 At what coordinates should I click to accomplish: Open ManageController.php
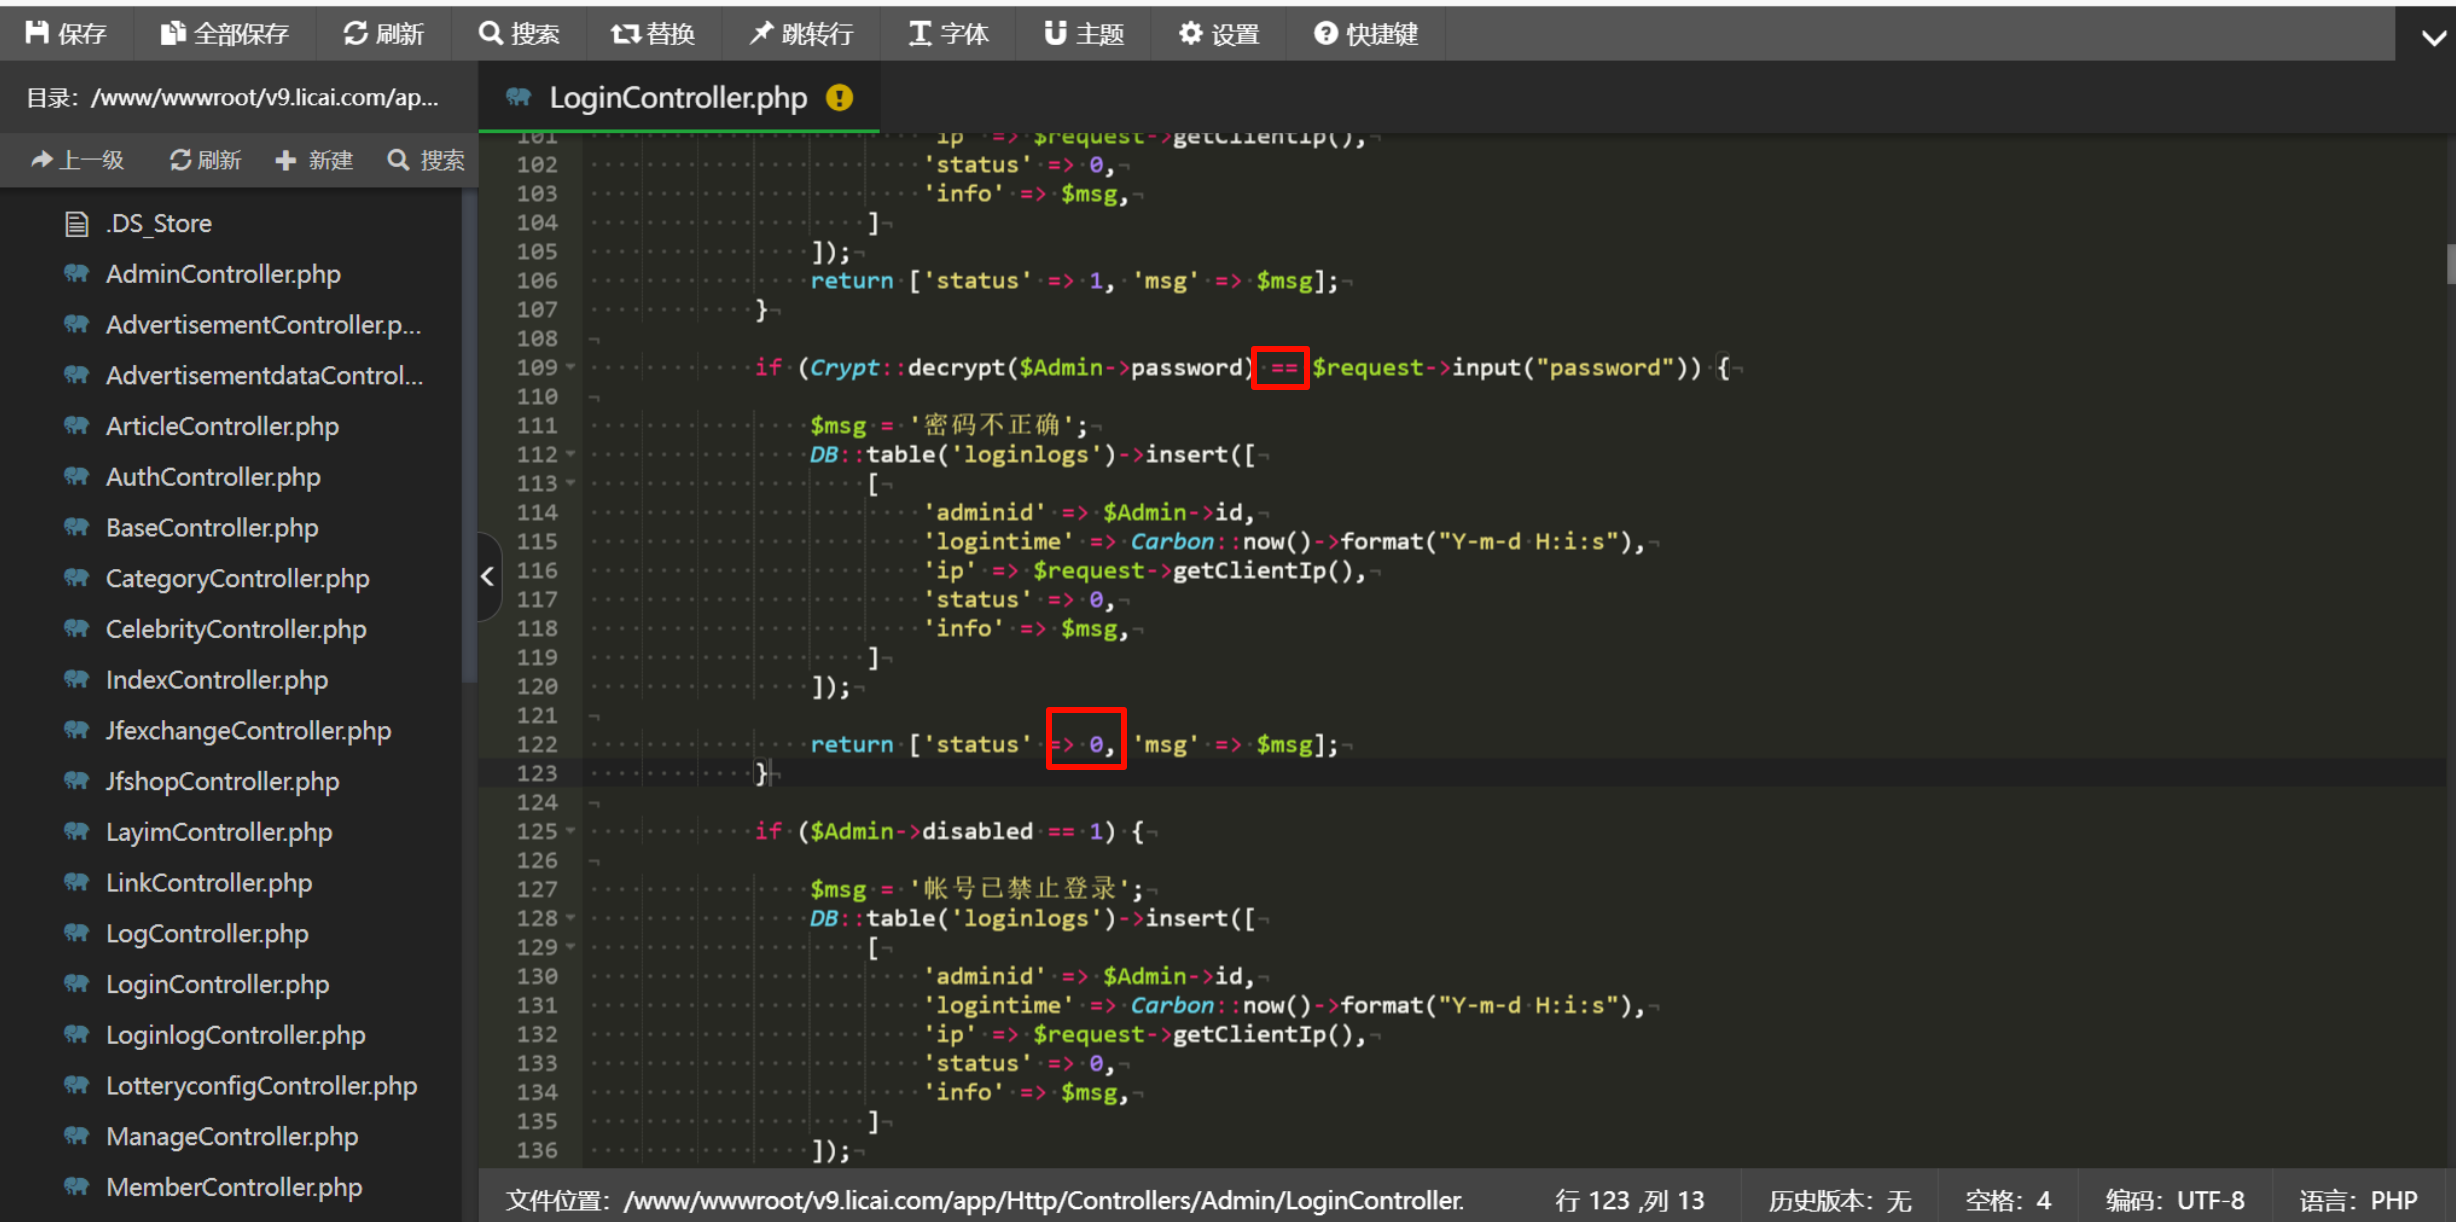232,1137
